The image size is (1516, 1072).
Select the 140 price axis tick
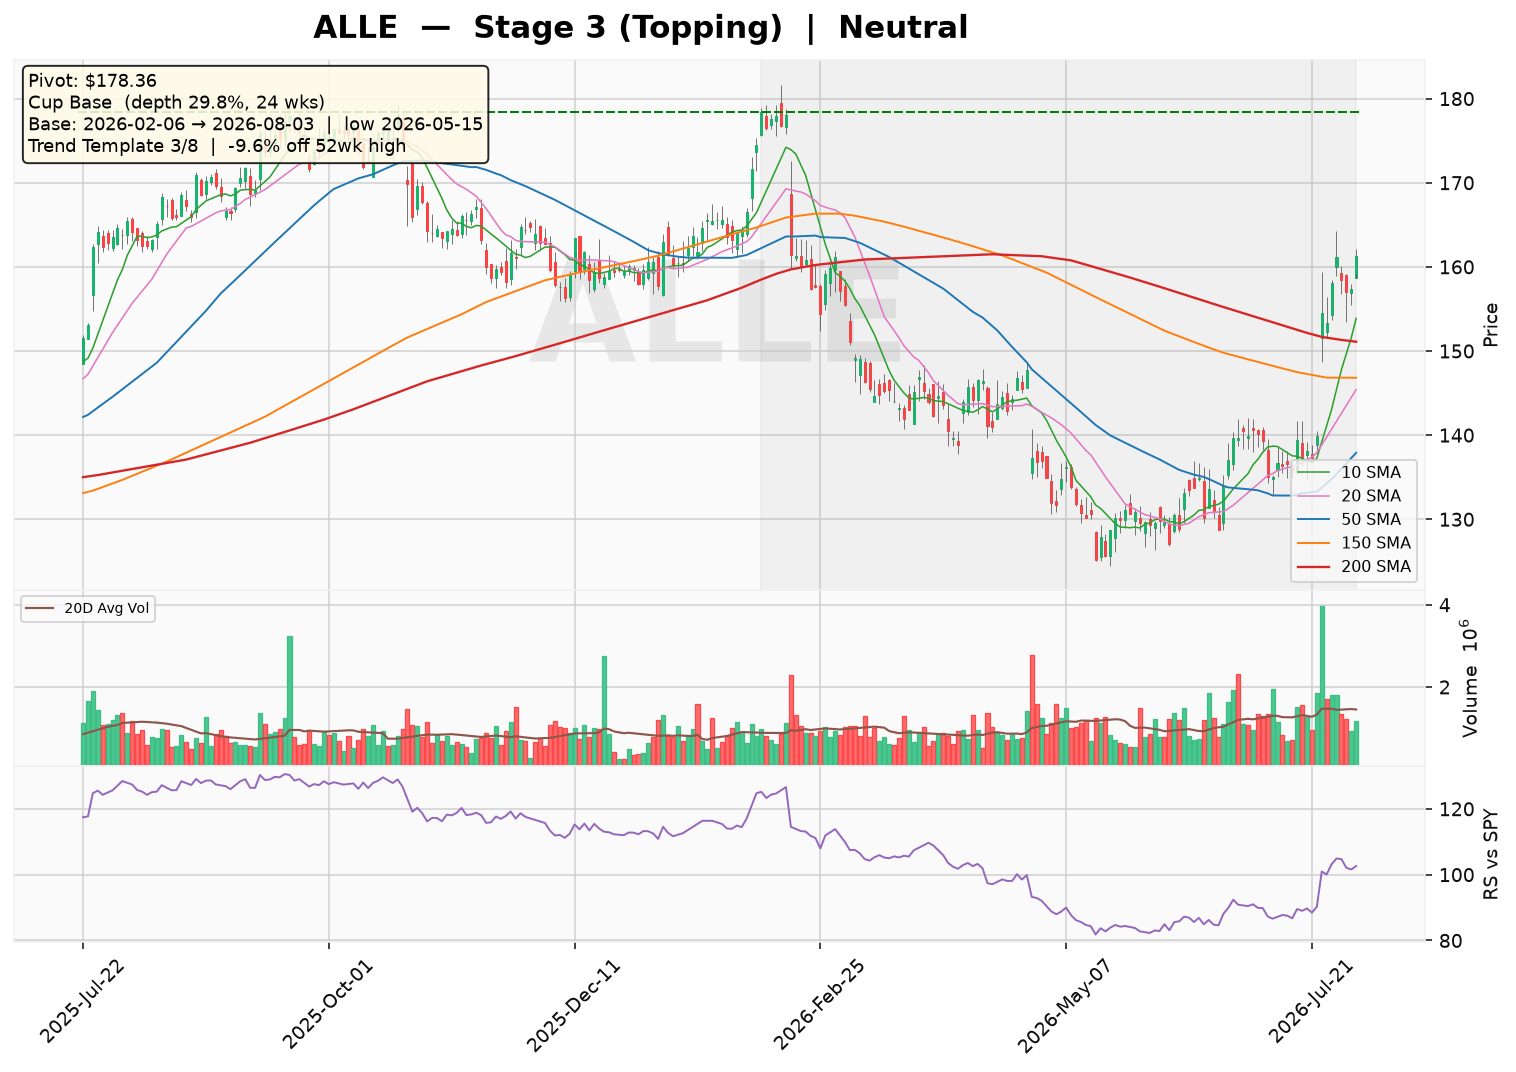1457,435
